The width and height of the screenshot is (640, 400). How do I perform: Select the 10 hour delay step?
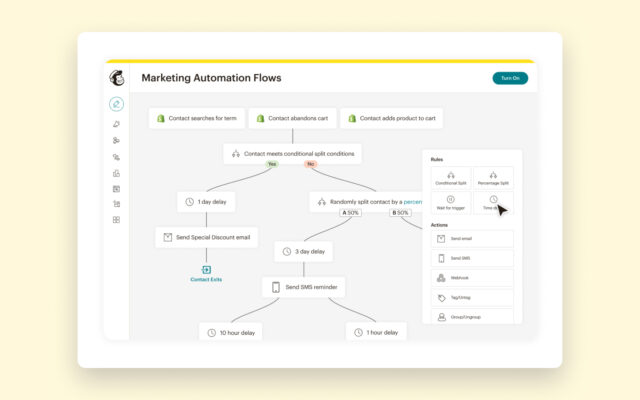231,331
